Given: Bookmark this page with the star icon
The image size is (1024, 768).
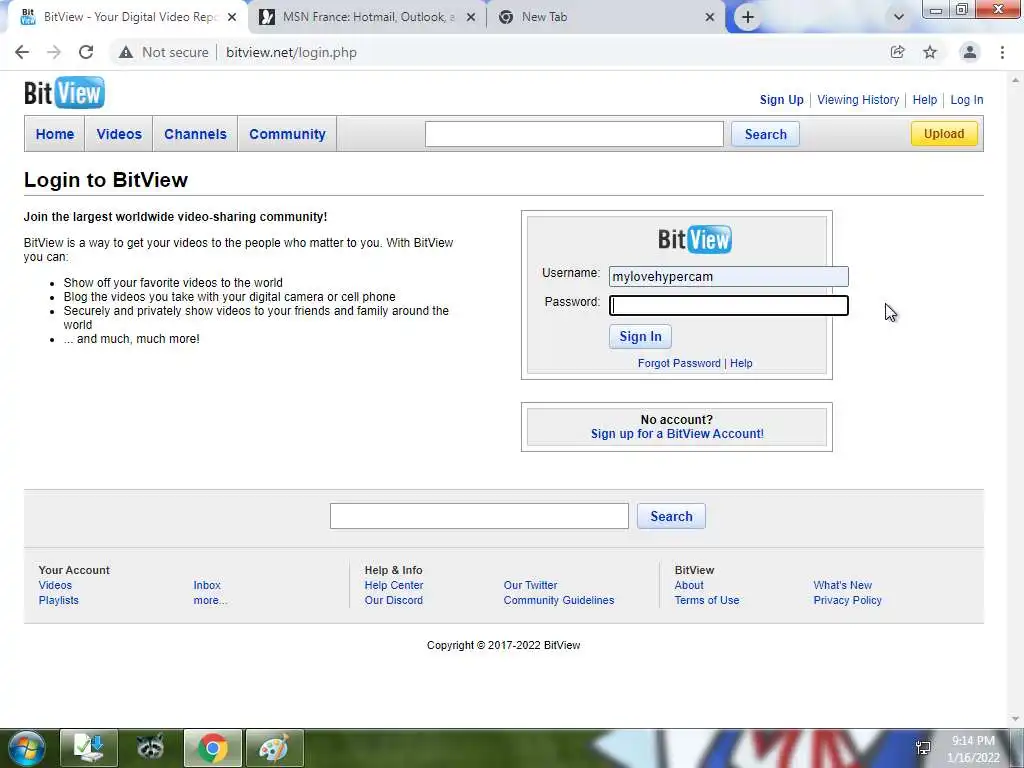Looking at the screenshot, I should 930,52.
